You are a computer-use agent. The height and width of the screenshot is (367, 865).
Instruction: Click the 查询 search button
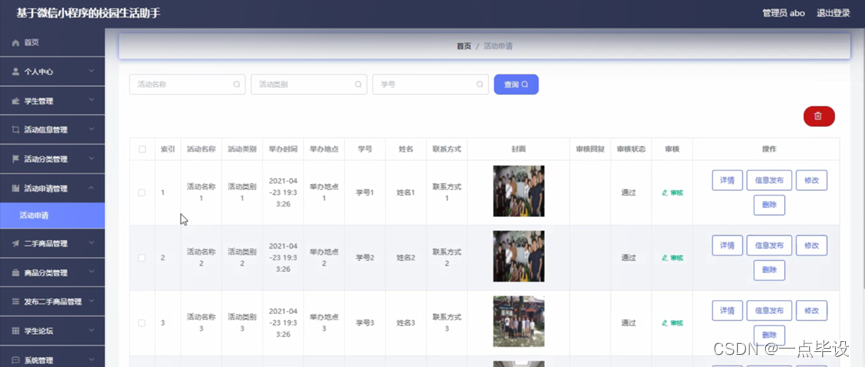(516, 84)
